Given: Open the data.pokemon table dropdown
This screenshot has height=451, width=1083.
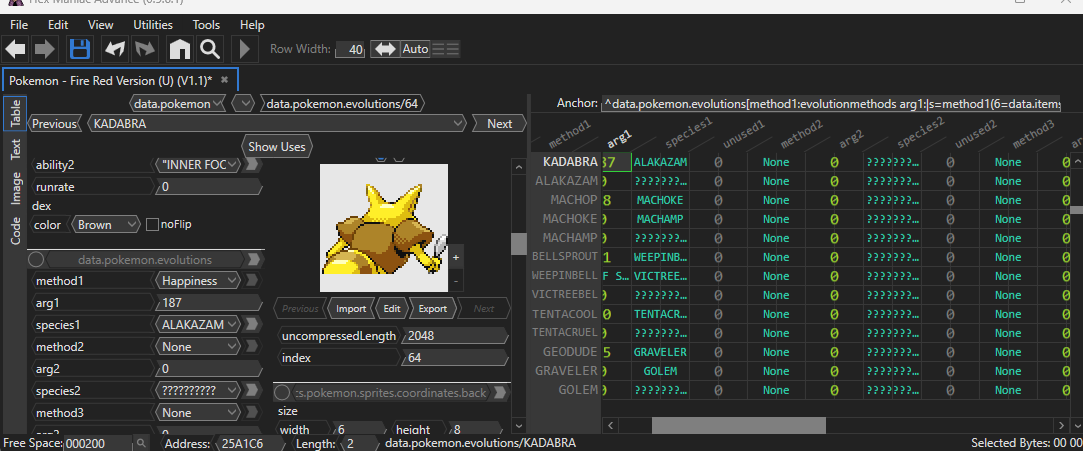Looking at the screenshot, I should tap(178, 104).
